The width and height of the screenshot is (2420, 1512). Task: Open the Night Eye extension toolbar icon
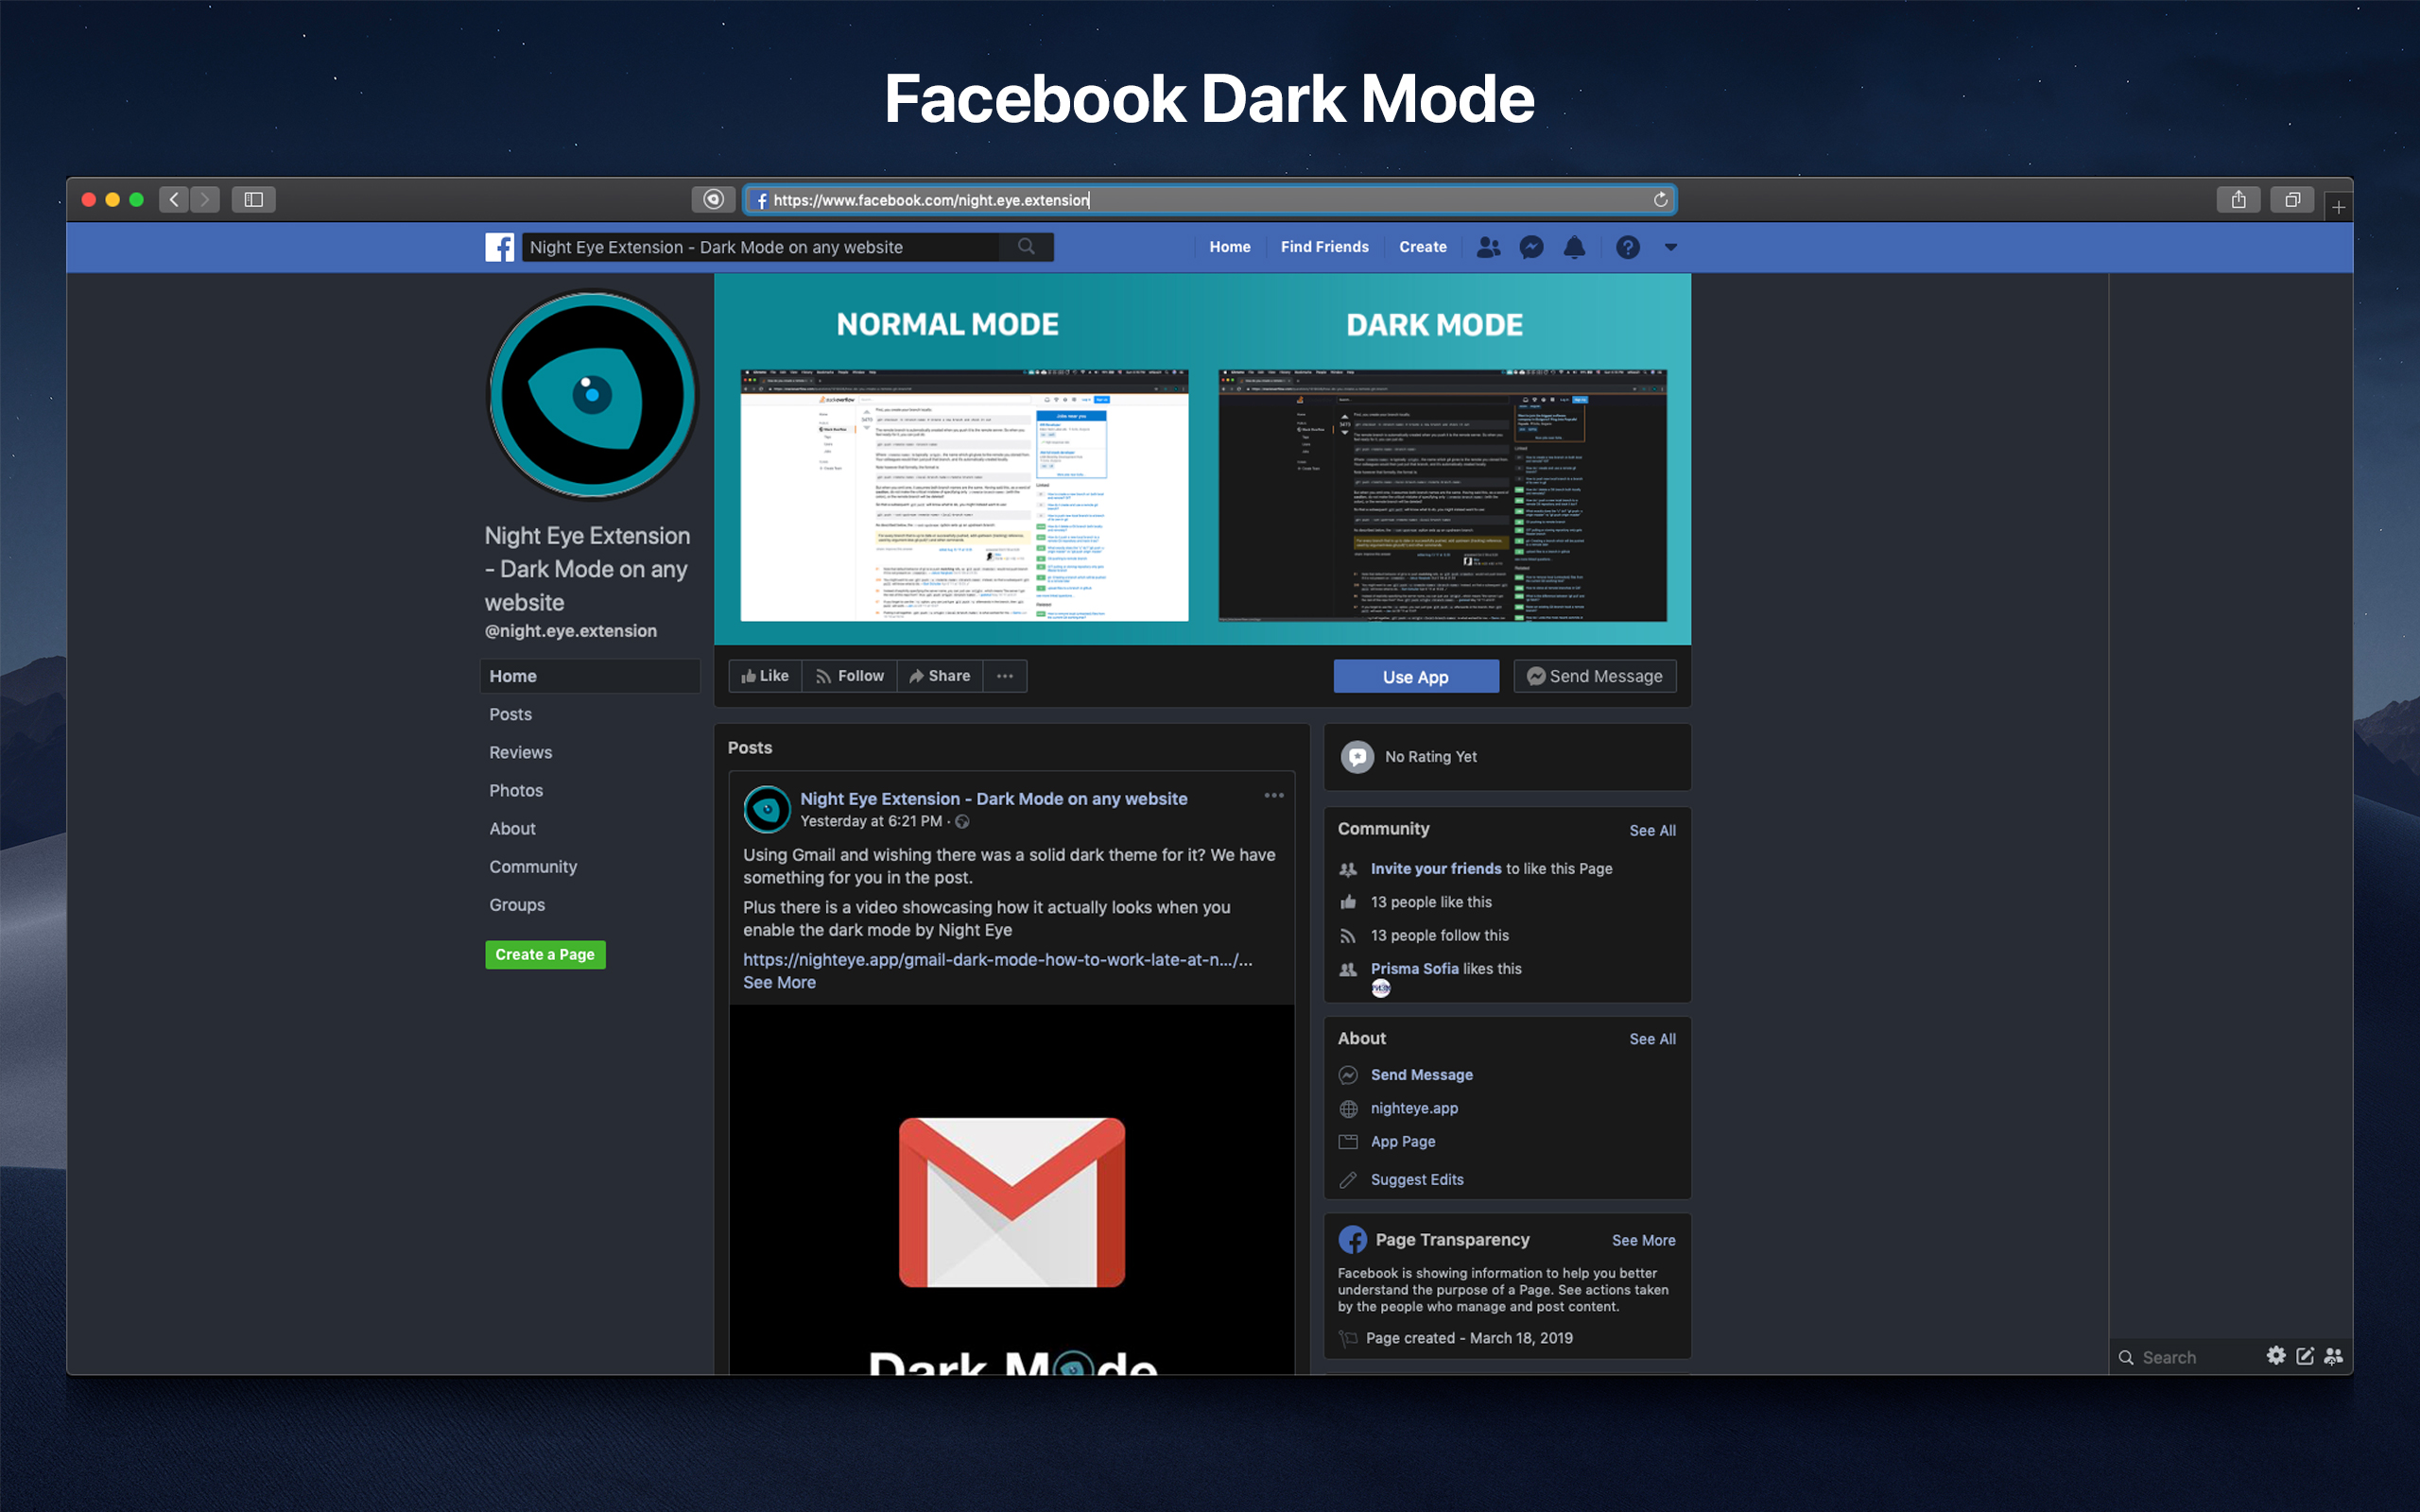[713, 200]
